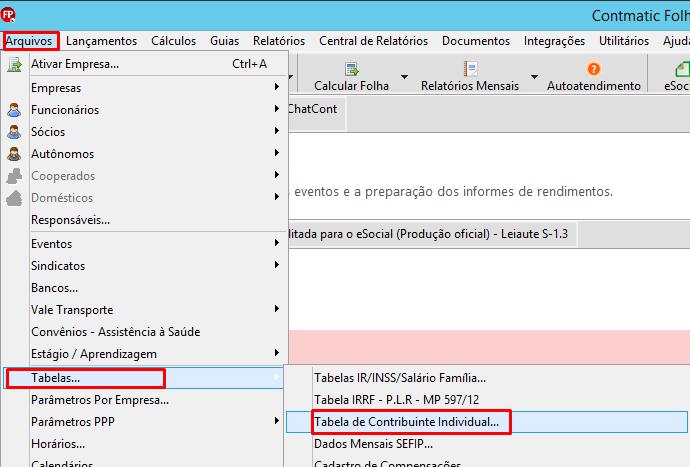Viewport: 690px width, 467px height.
Task: Click the Autoatendimento toolbar button
Action: tap(594, 76)
